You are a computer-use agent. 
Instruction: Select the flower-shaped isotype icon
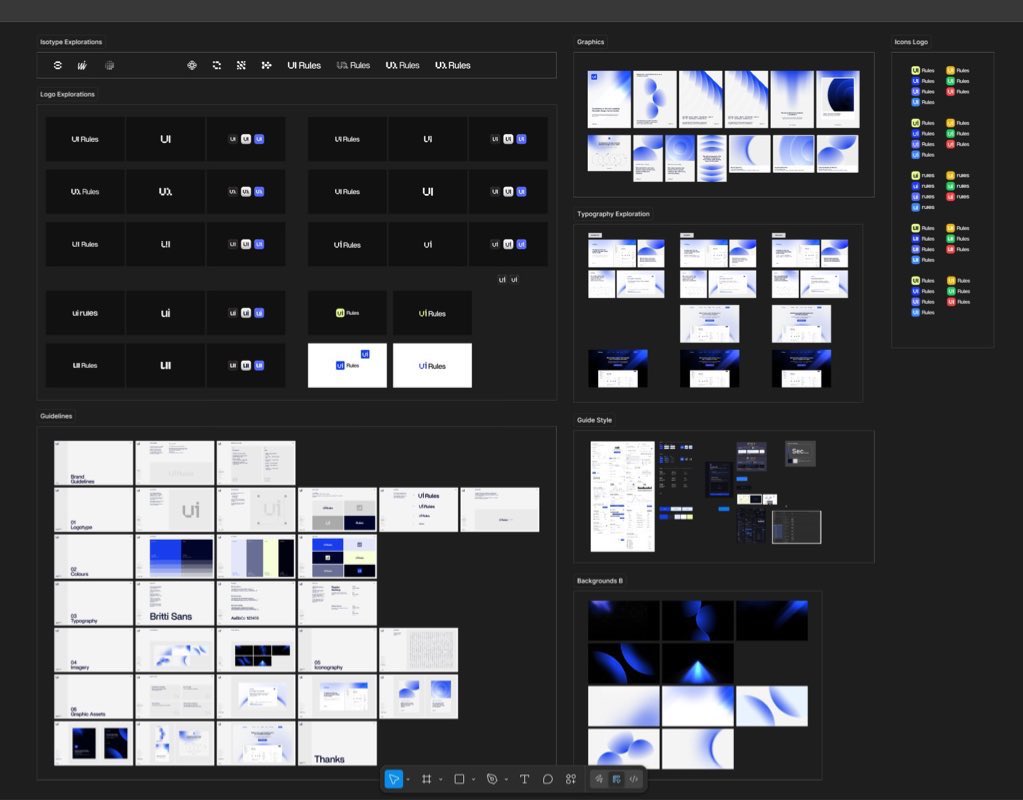click(192, 65)
